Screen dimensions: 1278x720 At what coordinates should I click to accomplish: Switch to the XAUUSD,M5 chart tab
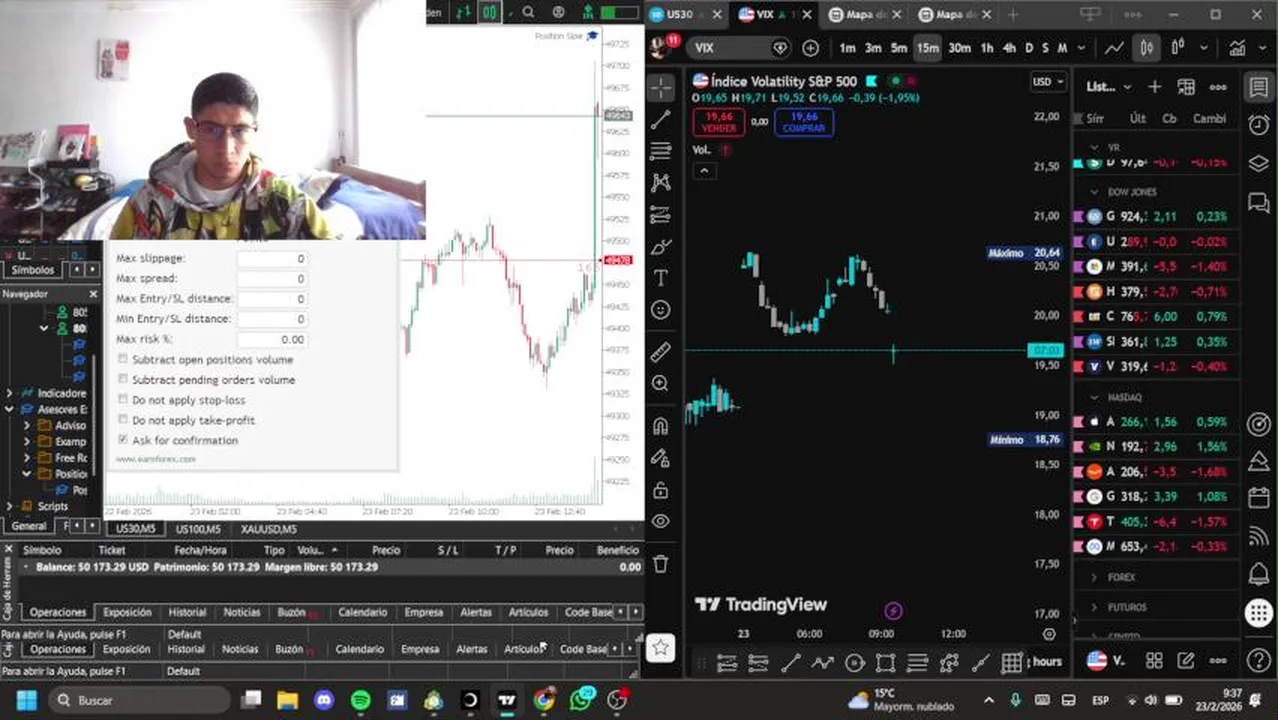tap(268, 529)
